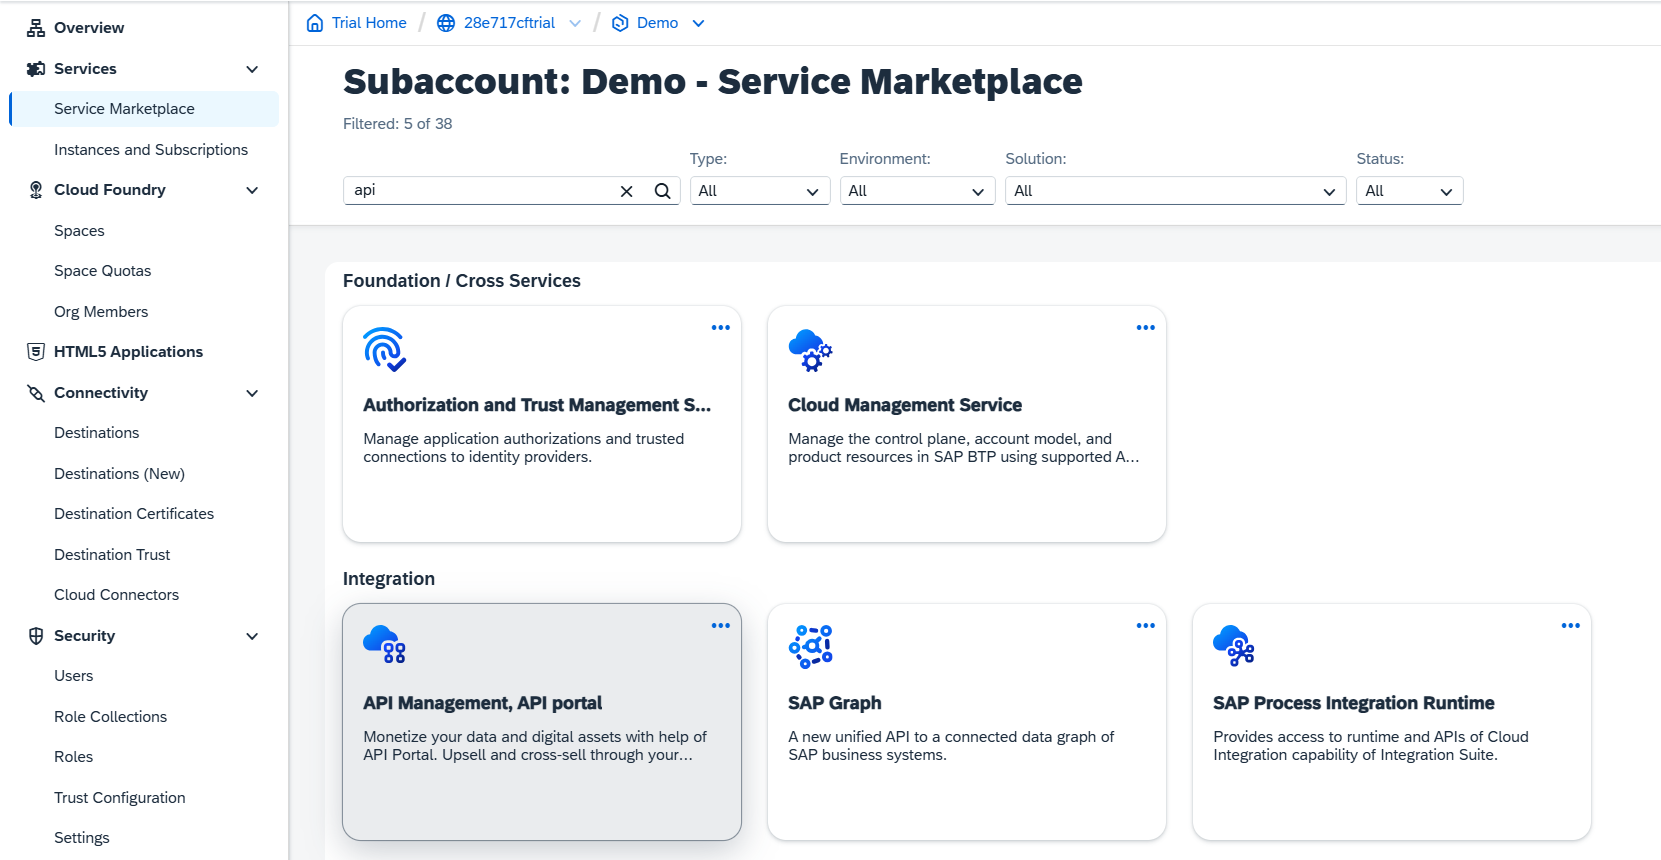Click API Management cloud icon
This screenshot has width=1661, height=860.
tap(384, 645)
